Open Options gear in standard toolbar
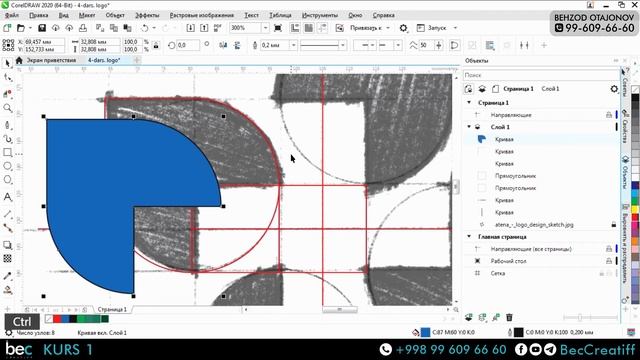640x360 pixels. (x=403, y=28)
